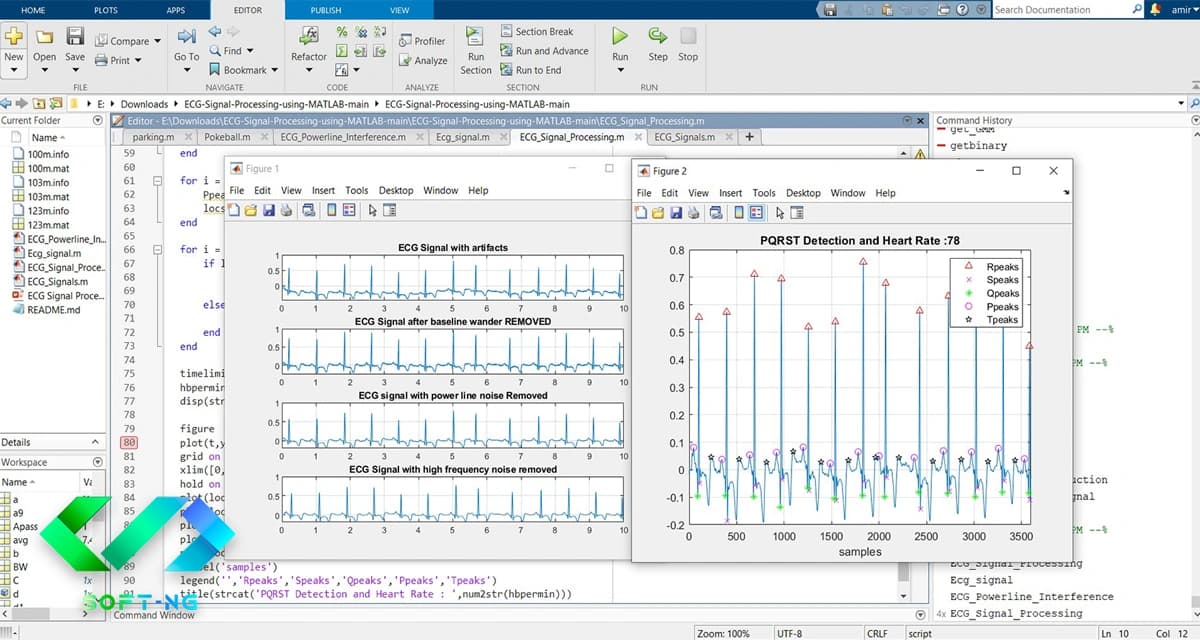1200x640 pixels.
Task: Click the Up One Level folder icon
Action: (40, 103)
